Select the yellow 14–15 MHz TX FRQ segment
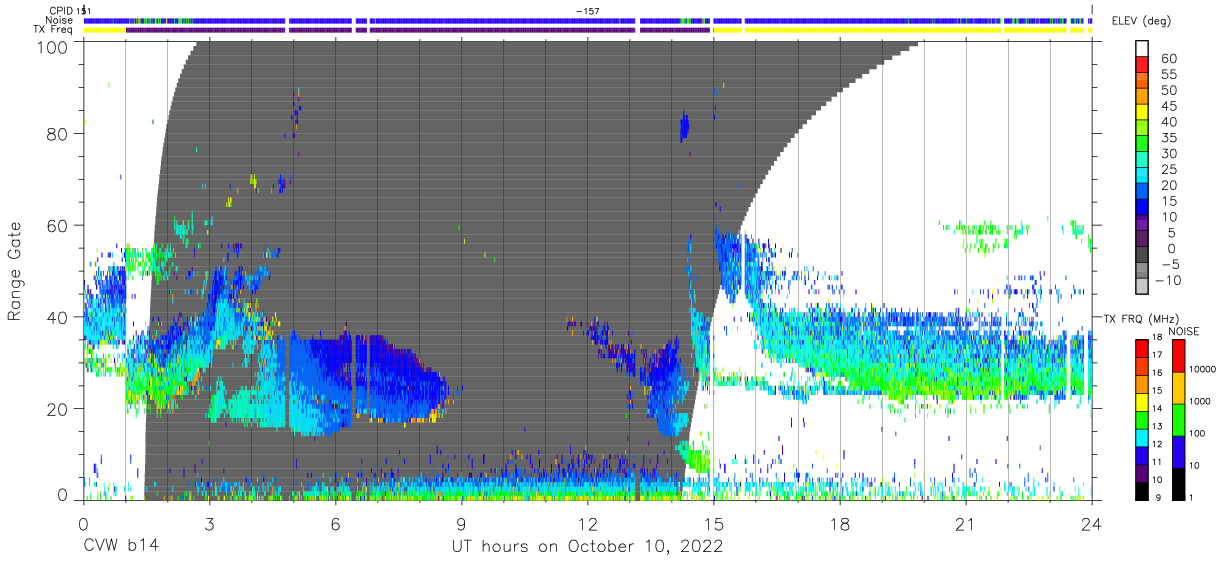Image resolution: width=1228 pixels, height=567 pixels. 1142,402
